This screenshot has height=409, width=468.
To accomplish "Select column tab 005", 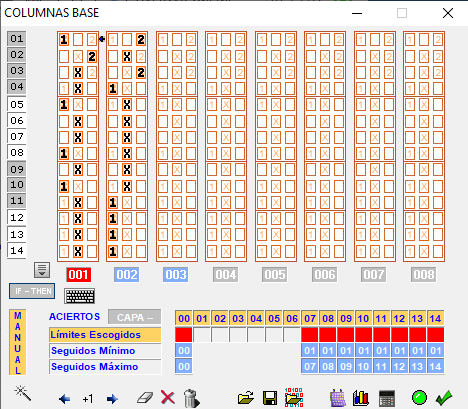I will (275, 275).
